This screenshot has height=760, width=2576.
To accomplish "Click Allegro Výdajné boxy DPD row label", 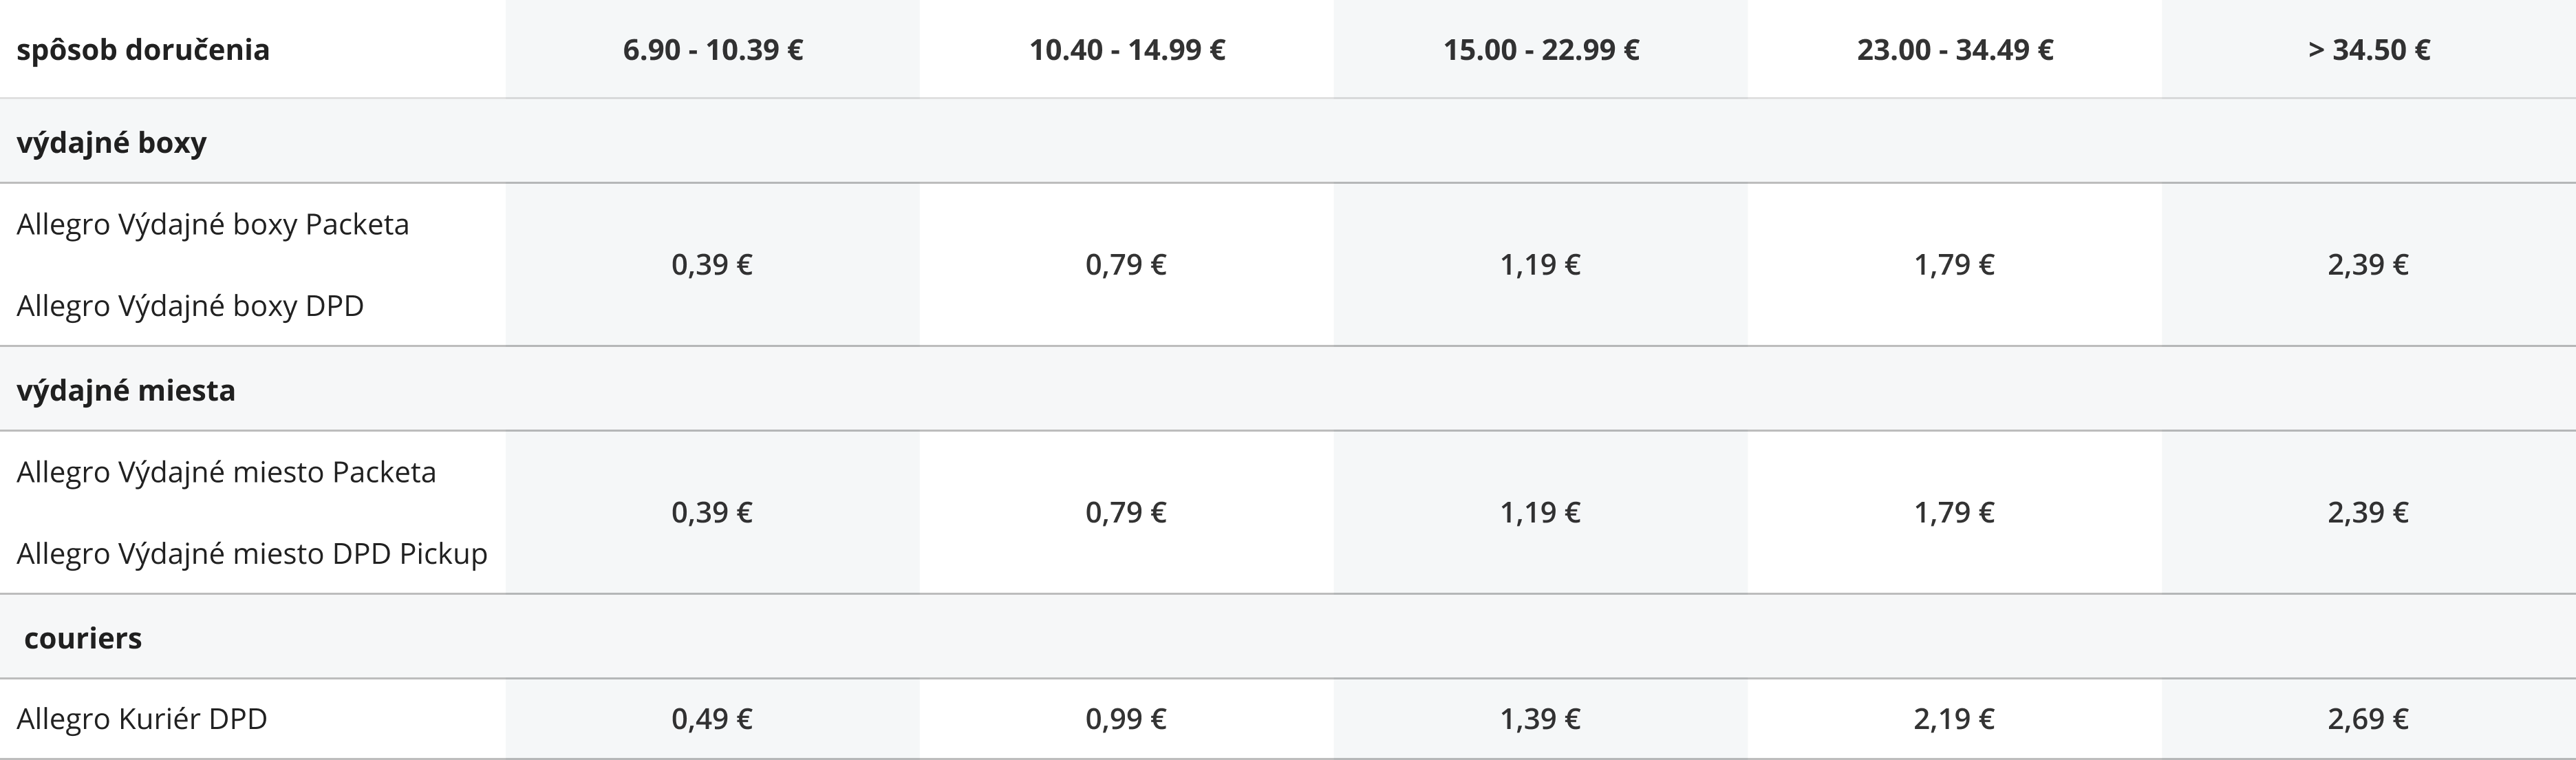I will 190,306.
